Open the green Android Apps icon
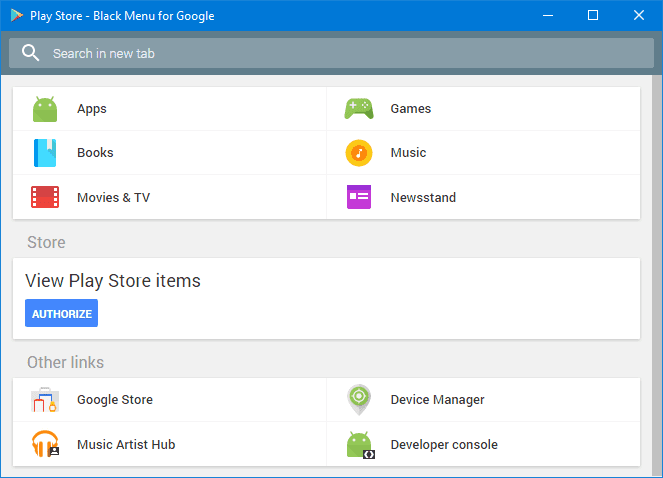Viewport: 663px width, 478px height. tap(45, 109)
